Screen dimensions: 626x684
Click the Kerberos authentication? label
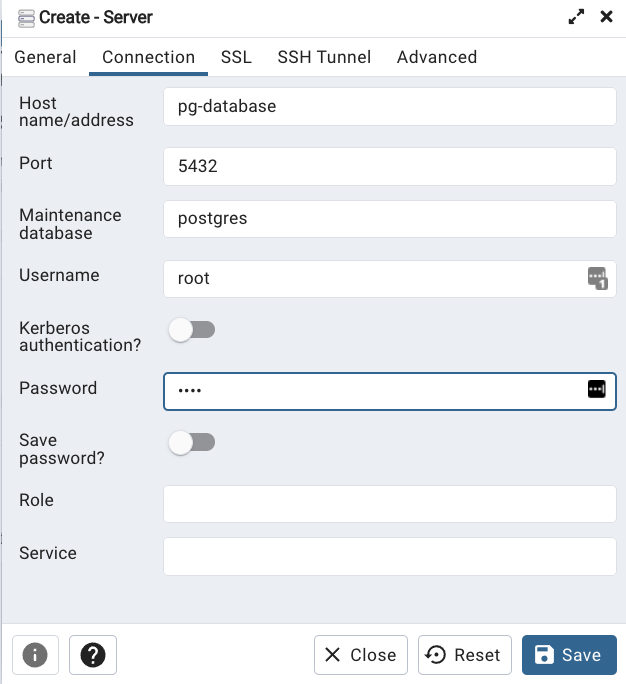[x=80, y=336]
